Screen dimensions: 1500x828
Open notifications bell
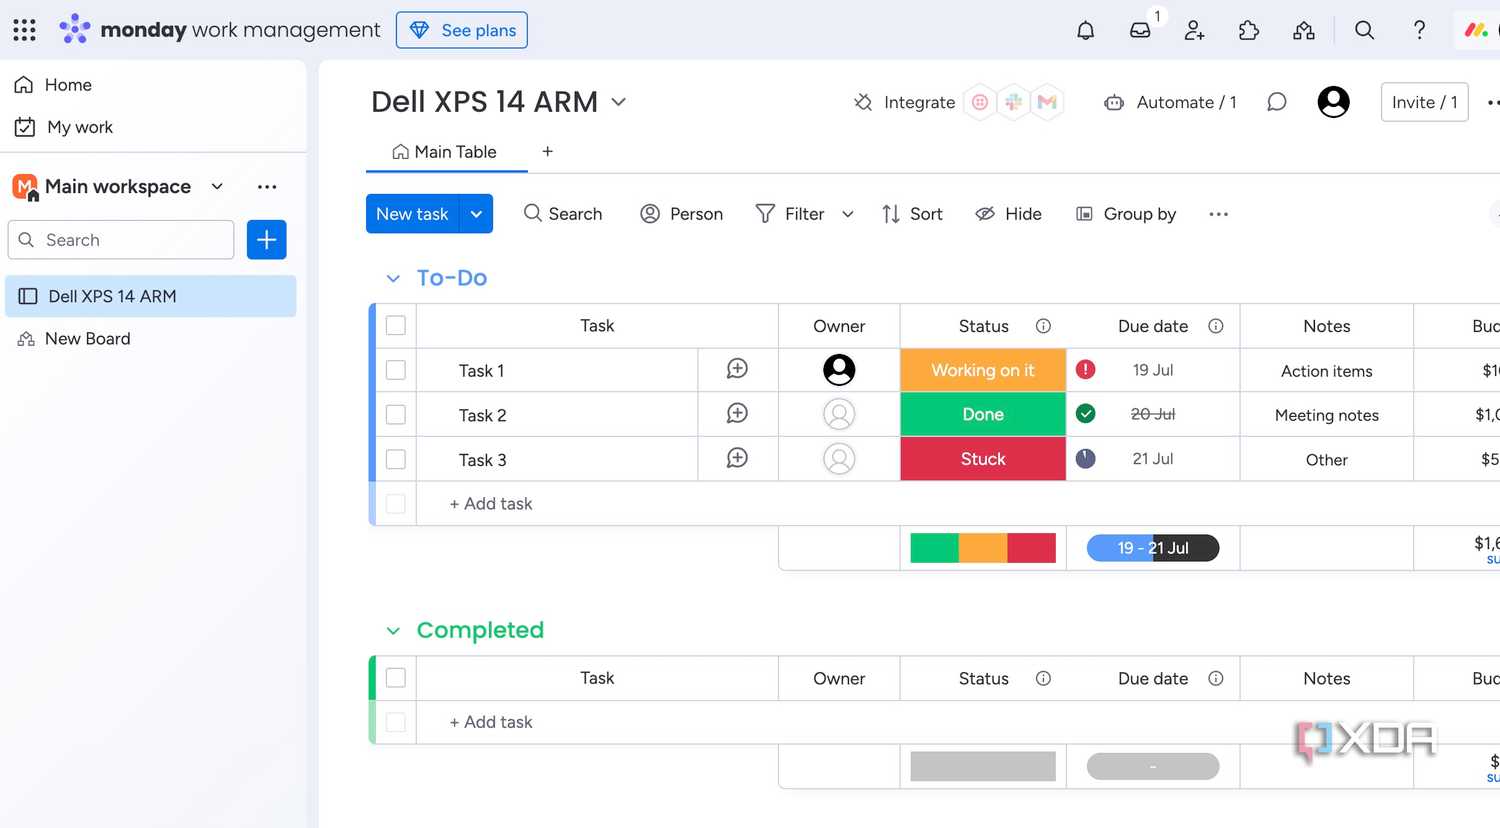pos(1085,30)
